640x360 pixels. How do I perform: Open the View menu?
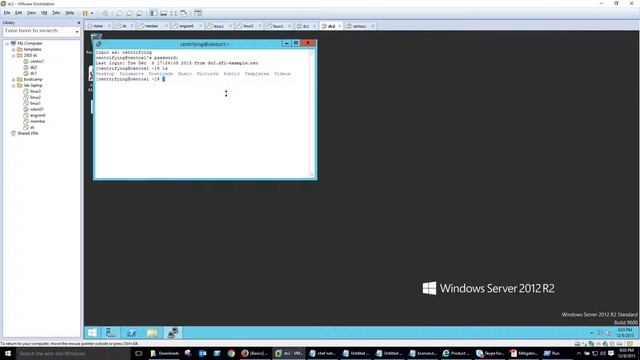point(31,13)
